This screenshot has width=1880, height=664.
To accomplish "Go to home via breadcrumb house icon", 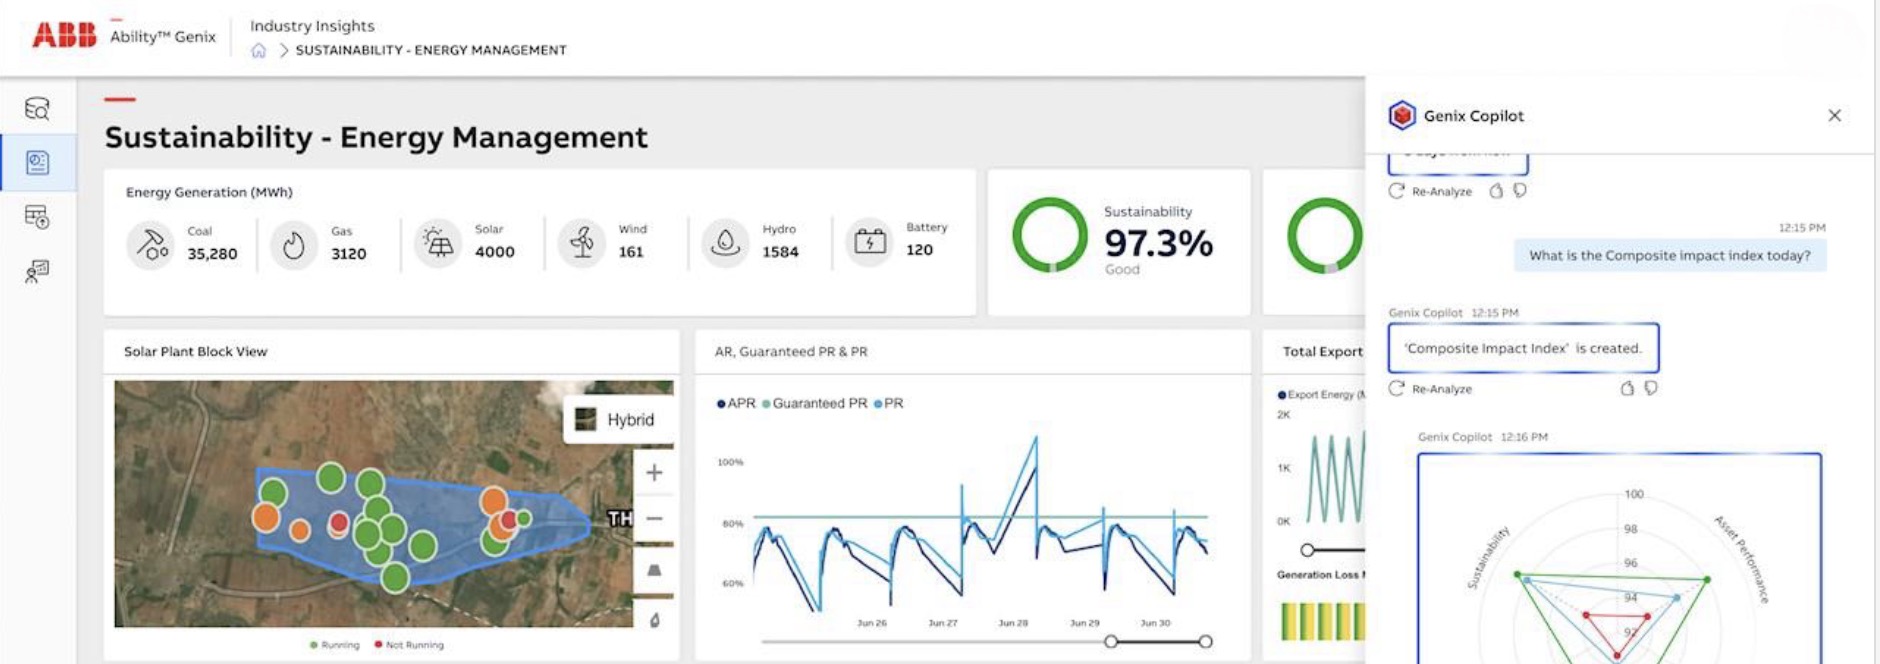I will pos(259,50).
